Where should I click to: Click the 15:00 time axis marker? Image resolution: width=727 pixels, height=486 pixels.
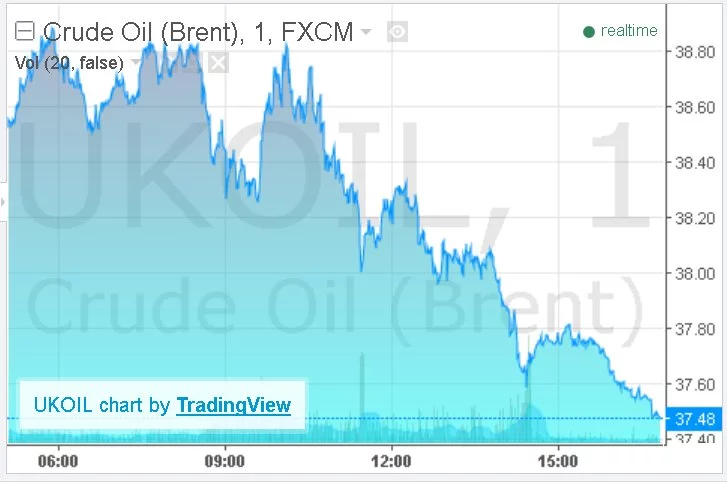coord(558,461)
